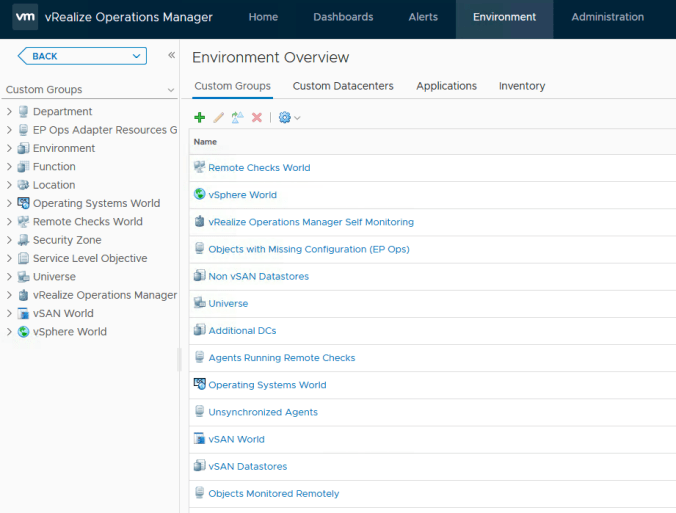Open the Agents Running Remote Checks link
The width and height of the screenshot is (676, 513).
click(281, 358)
